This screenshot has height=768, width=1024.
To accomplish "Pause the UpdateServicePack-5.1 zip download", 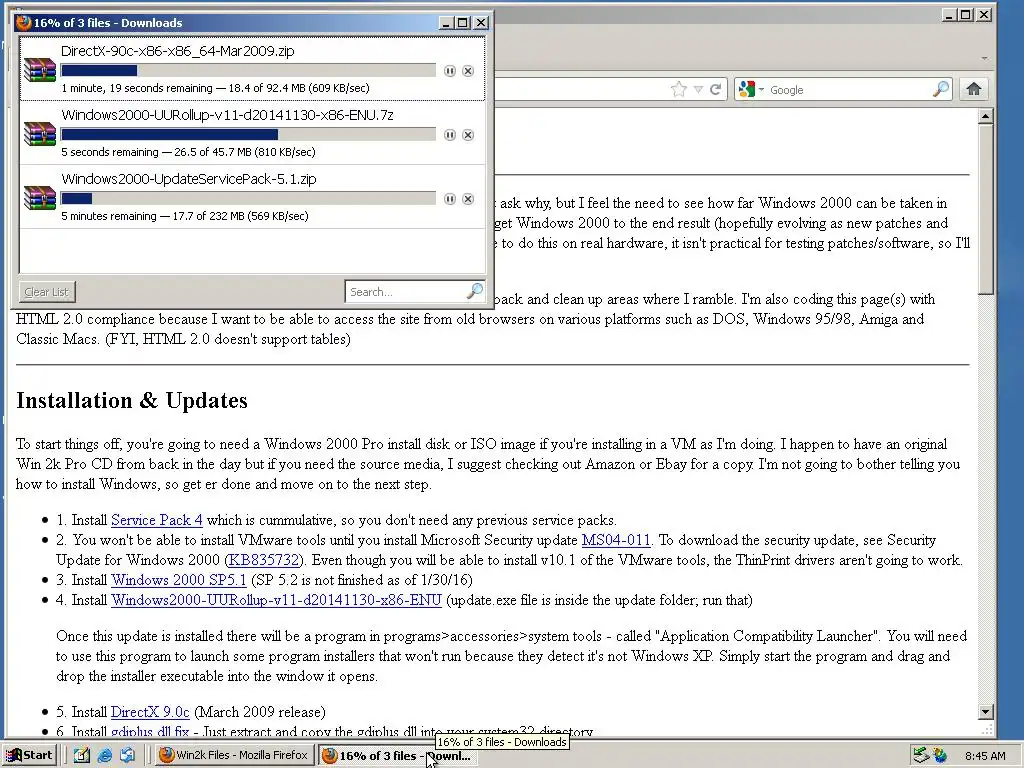I will coord(449,199).
